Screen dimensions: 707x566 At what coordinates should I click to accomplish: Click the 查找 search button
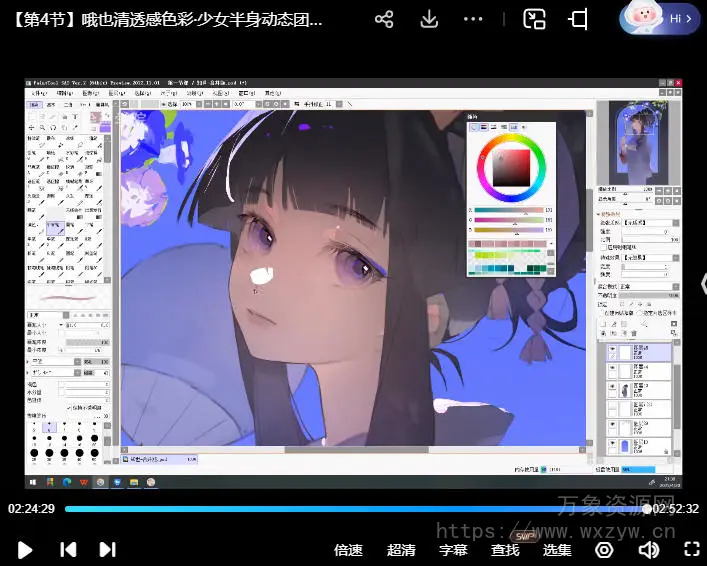pyautogui.click(x=505, y=549)
